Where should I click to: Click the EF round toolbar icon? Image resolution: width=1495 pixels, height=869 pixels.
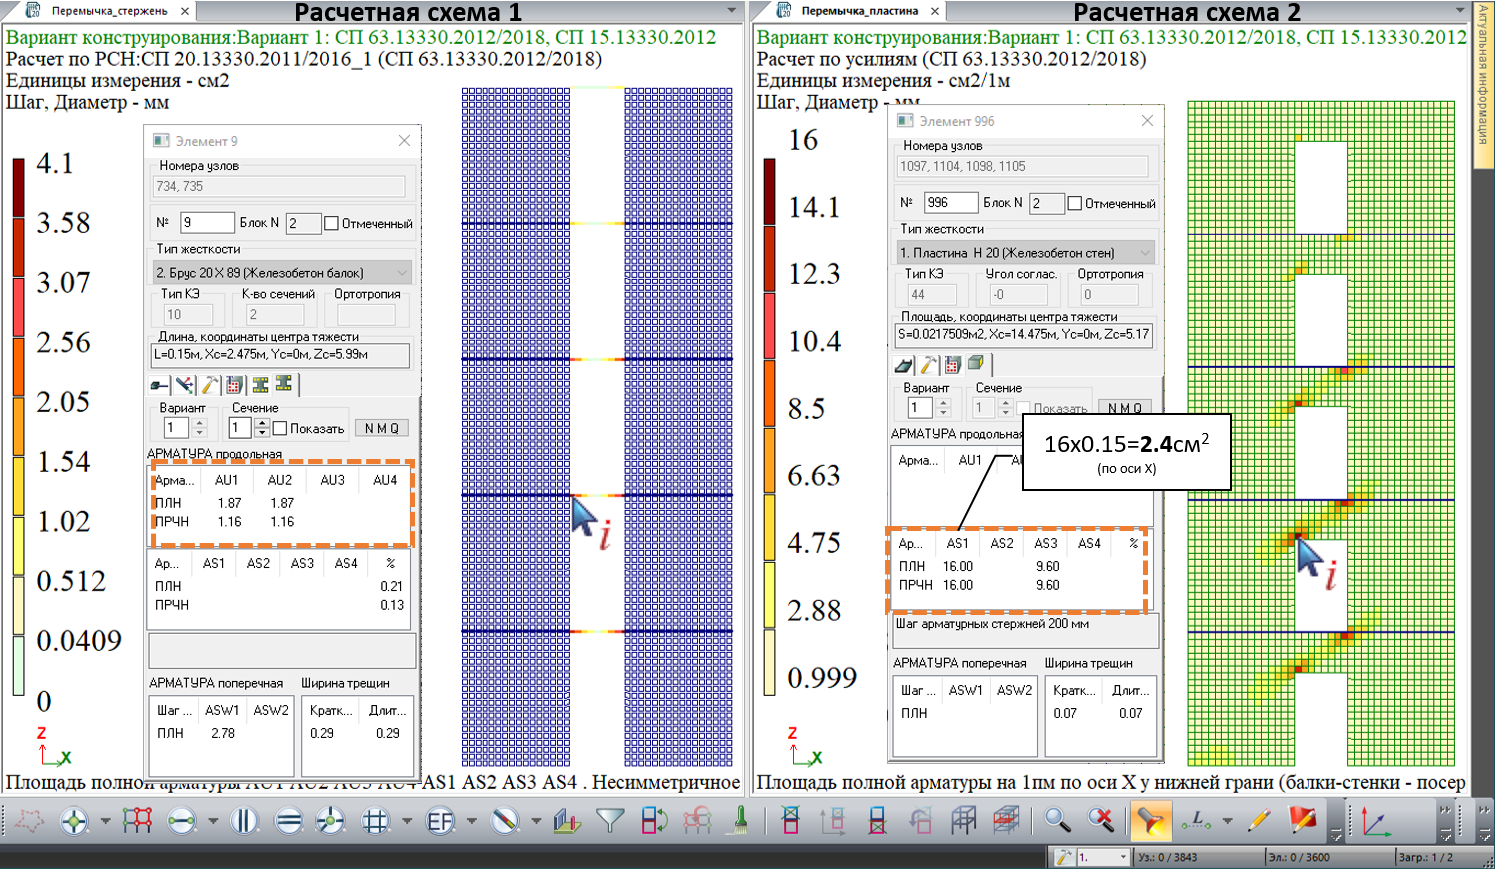click(440, 821)
